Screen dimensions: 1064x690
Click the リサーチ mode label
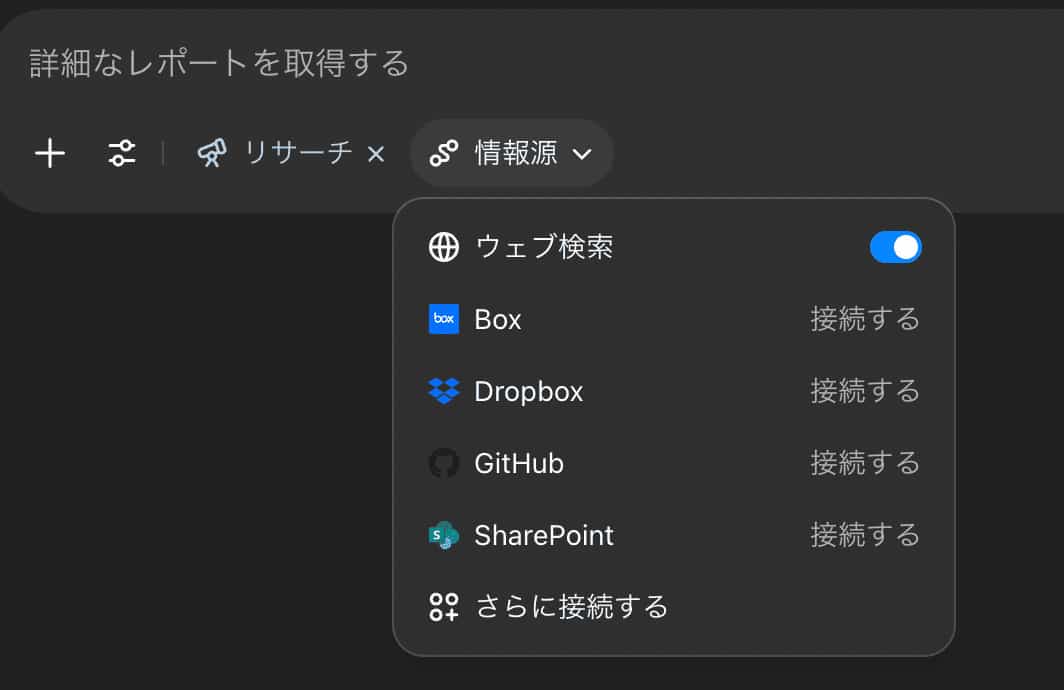299,153
